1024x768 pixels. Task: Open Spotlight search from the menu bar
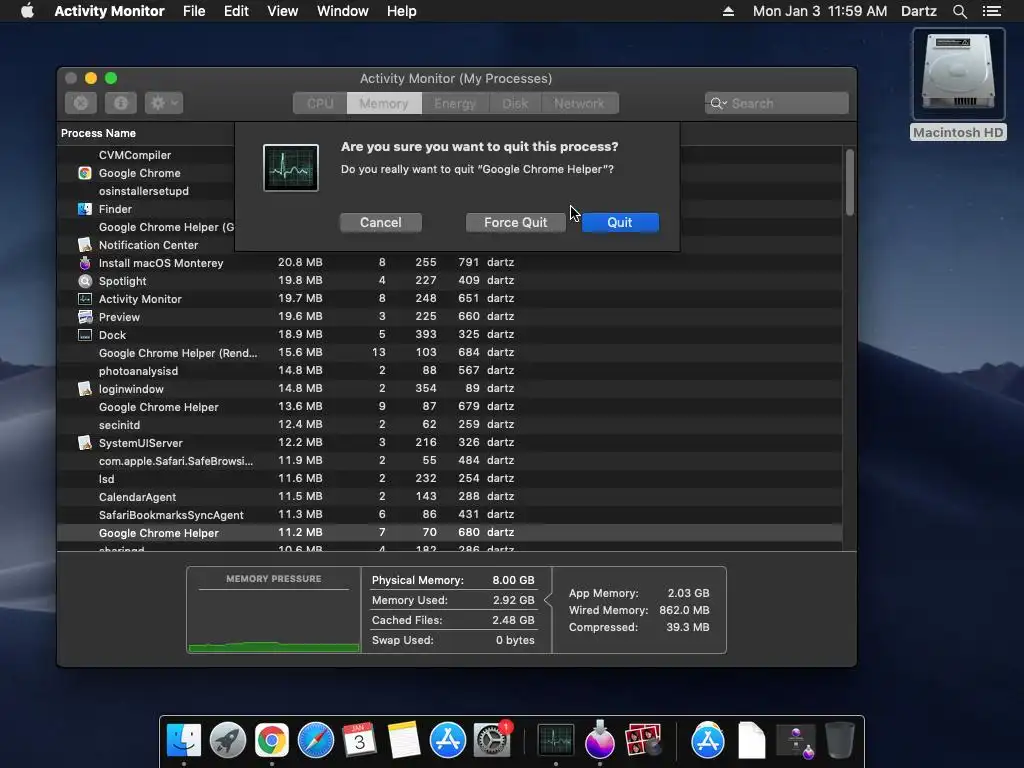pos(959,11)
